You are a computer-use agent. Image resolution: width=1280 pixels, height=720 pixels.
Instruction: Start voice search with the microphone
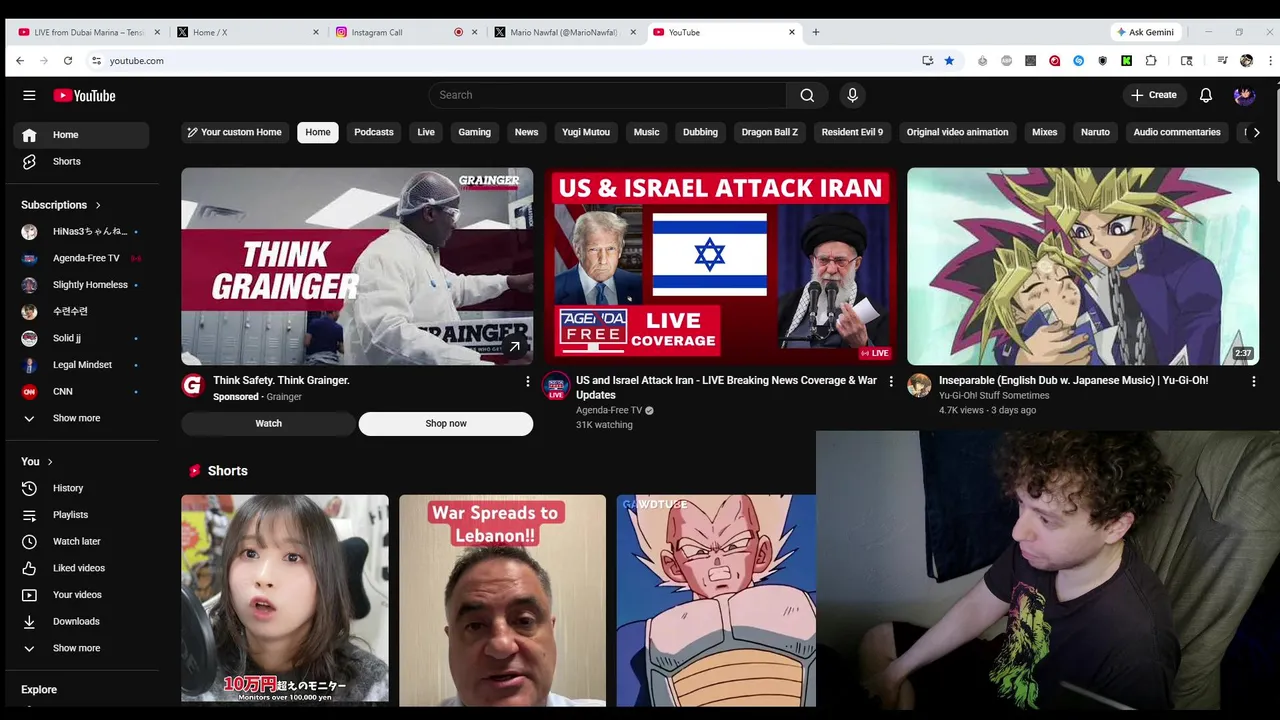coord(852,95)
